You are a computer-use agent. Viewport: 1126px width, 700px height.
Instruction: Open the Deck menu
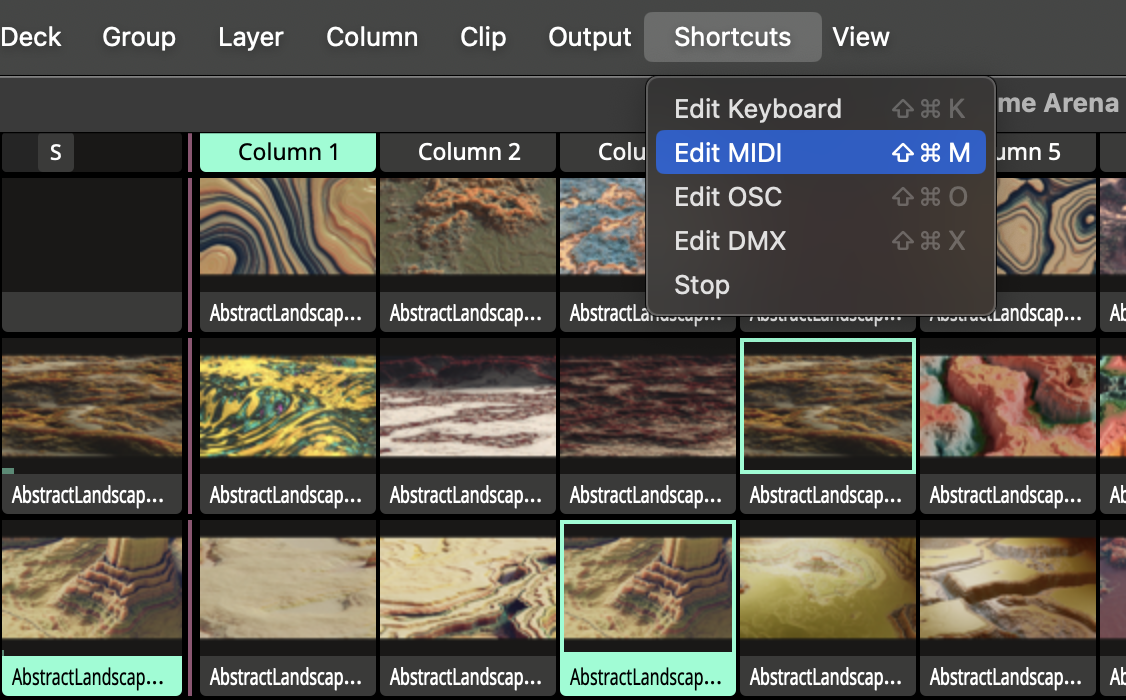[x=30, y=37]
